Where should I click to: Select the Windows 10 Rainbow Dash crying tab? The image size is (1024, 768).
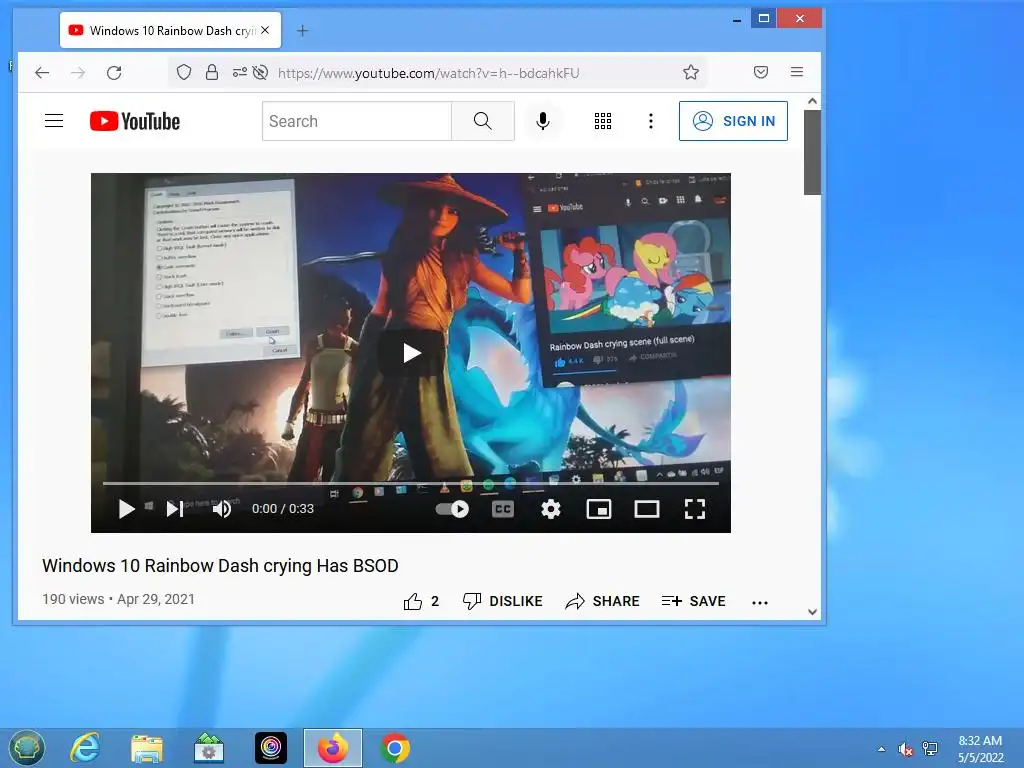(x=170, y=30)
